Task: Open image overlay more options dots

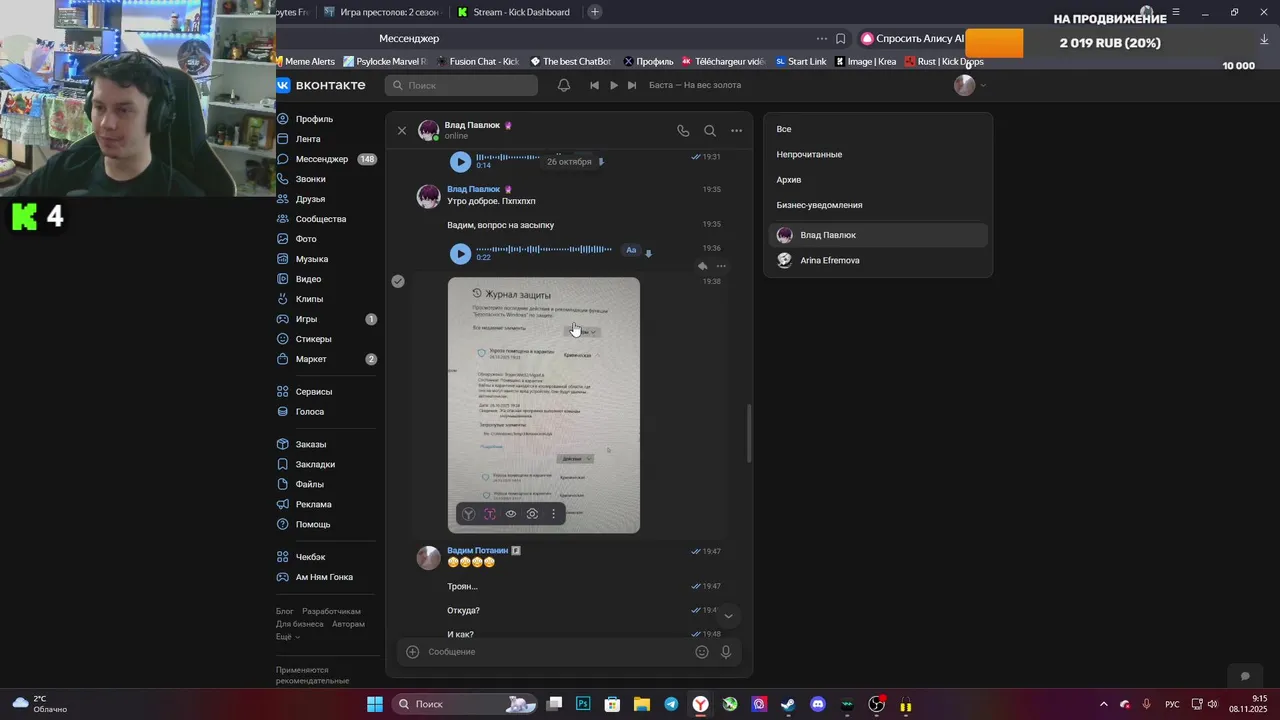Action: click(553, 514)
